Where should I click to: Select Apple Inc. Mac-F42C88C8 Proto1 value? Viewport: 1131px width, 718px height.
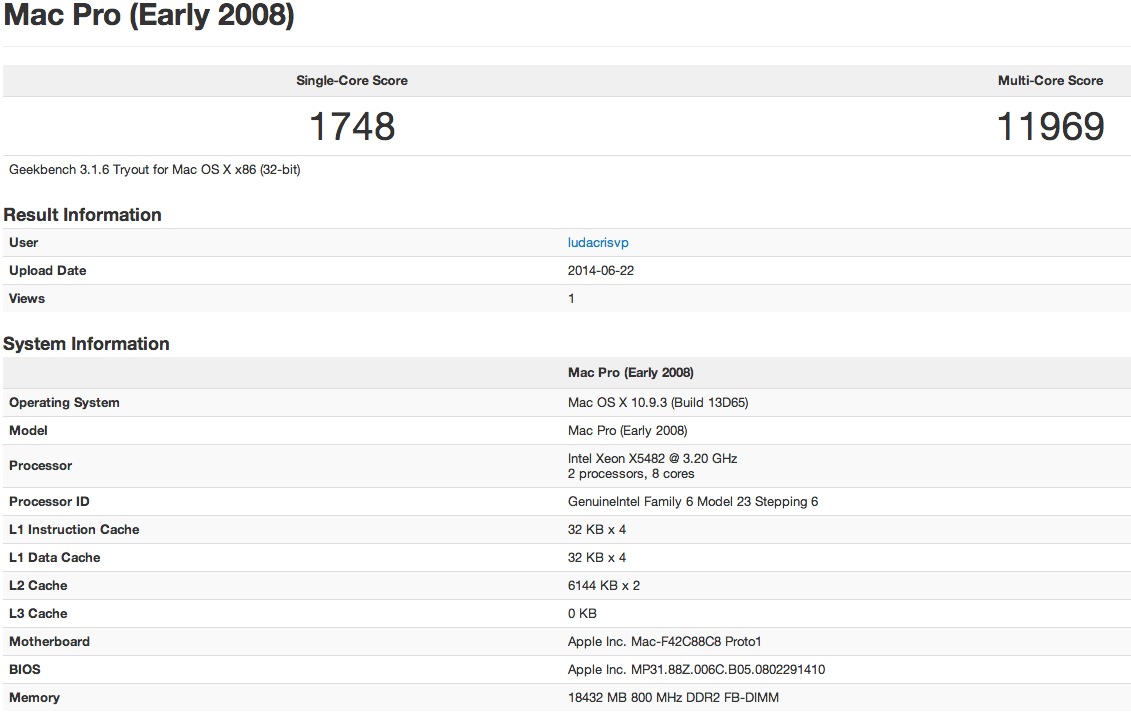click(x=664, y=642)
